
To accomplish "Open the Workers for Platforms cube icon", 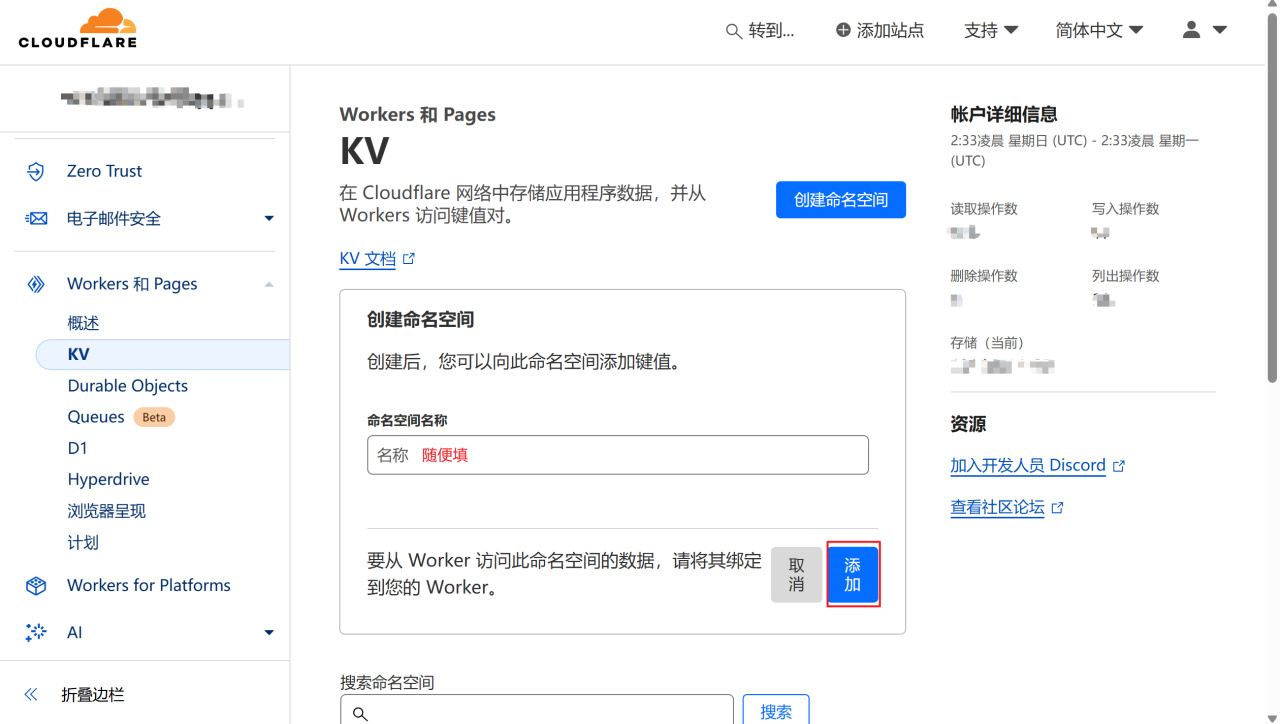I will pyautogui.click(x=36, y=586).
